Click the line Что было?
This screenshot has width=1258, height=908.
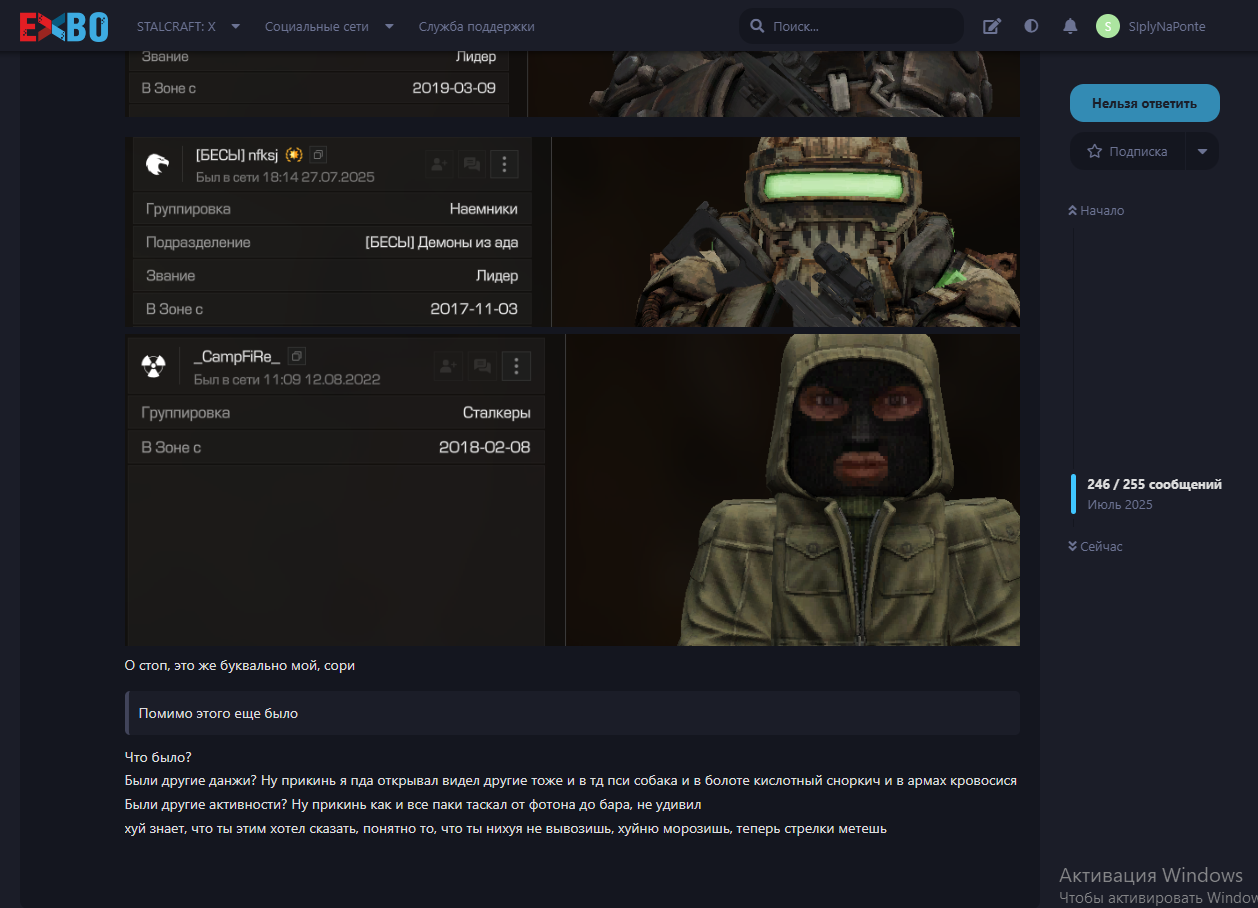pos(158,757)
